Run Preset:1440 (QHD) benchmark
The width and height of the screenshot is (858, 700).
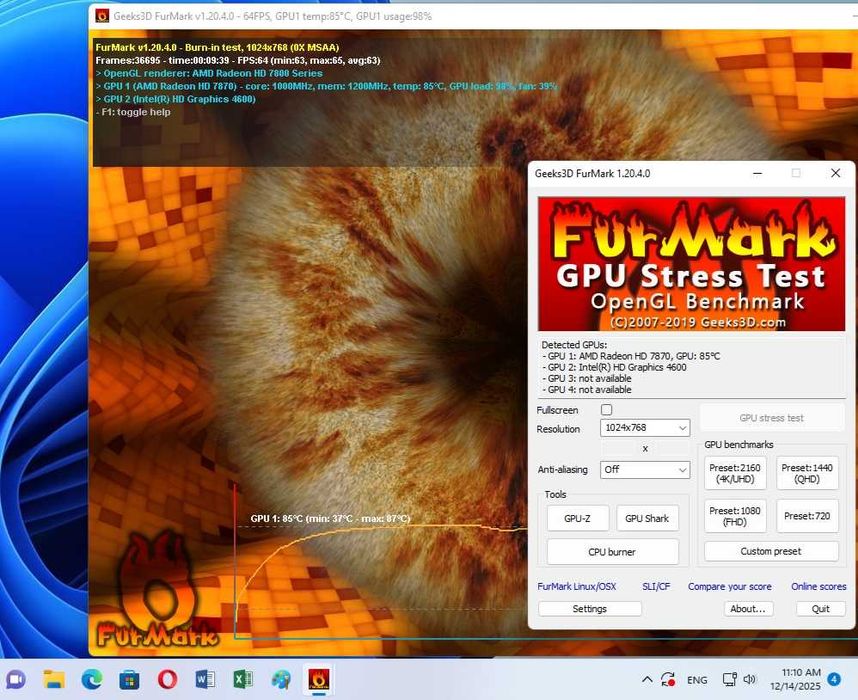point(807,473)
